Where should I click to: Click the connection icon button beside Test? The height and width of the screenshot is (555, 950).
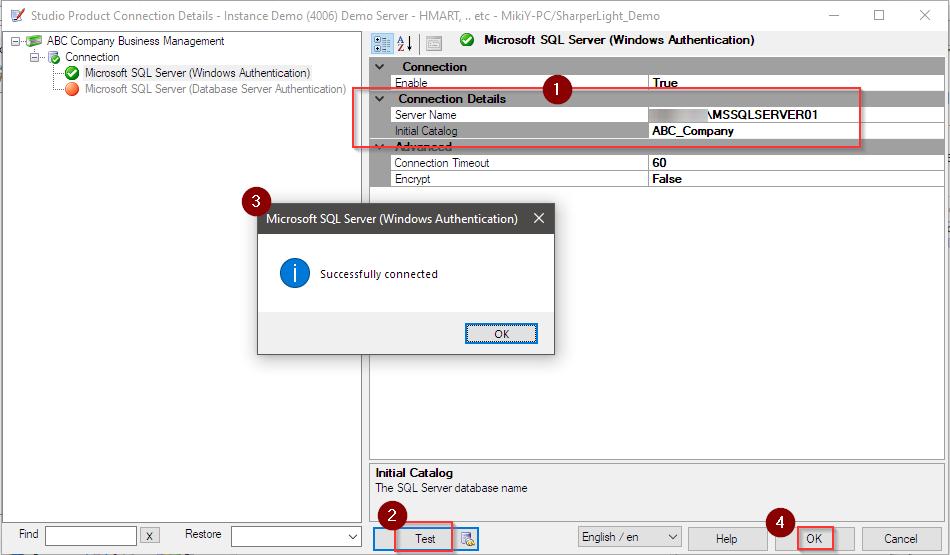[467, 539]
